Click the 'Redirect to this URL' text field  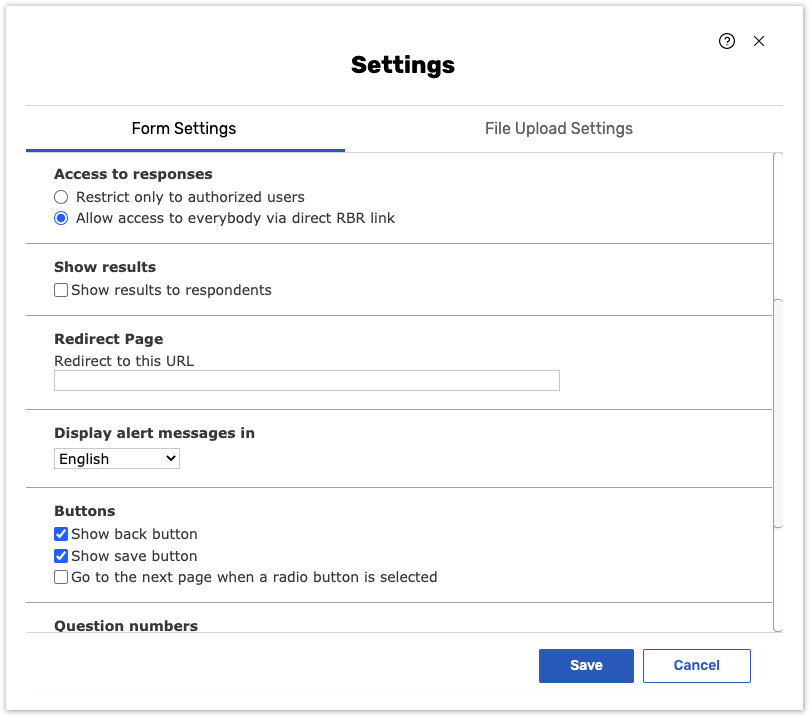coord(306,380)
